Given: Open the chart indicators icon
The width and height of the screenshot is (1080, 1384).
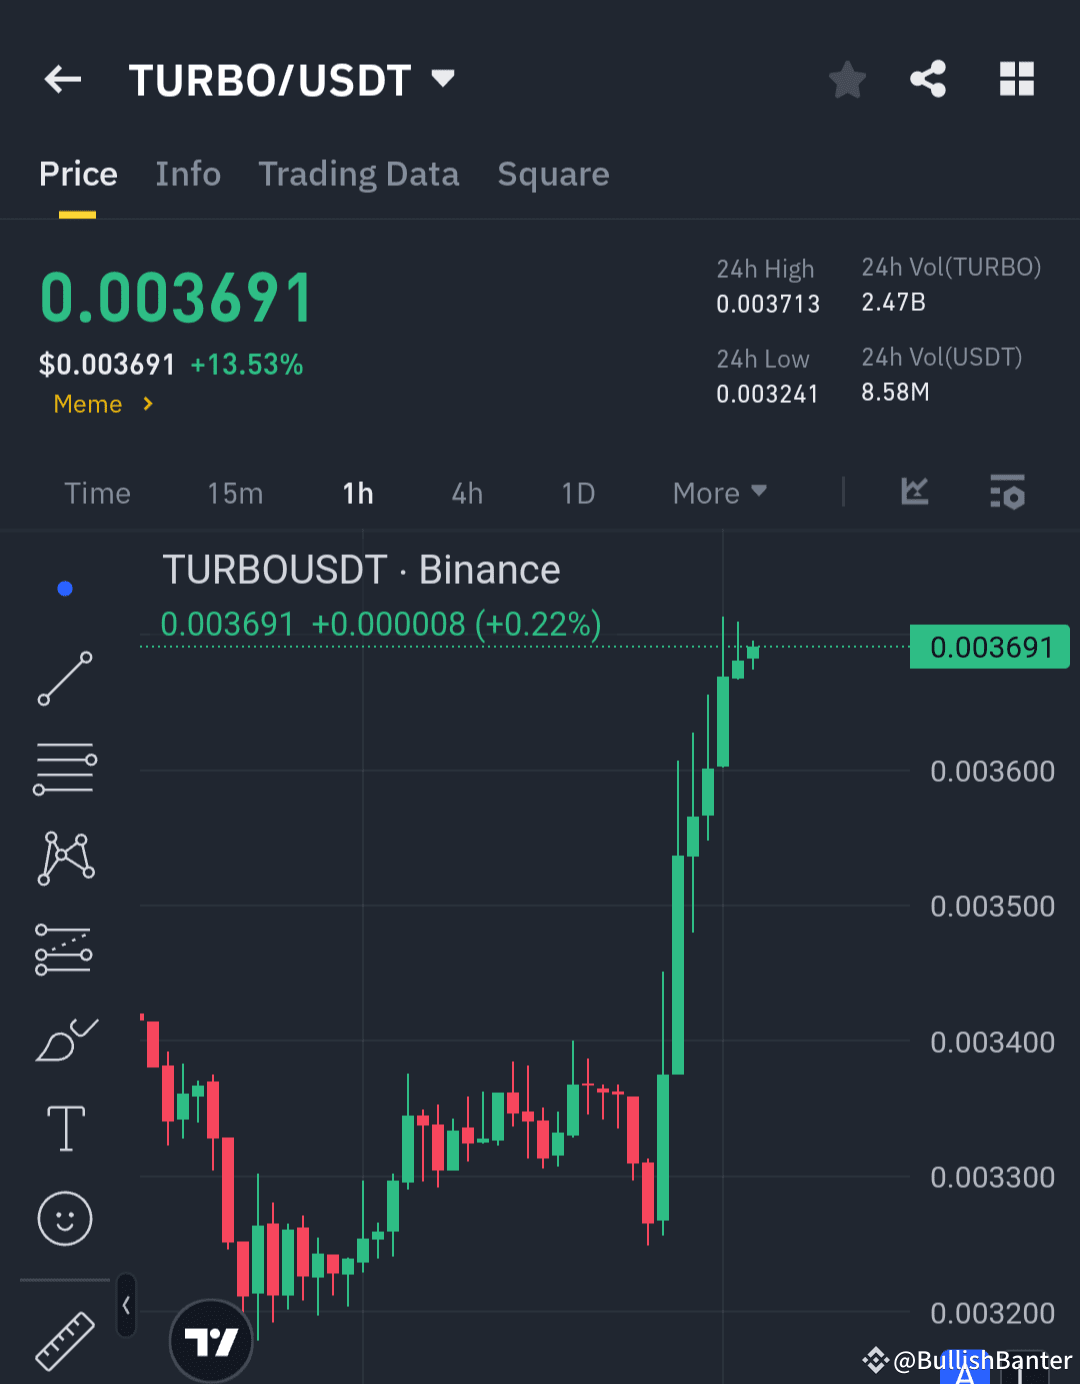Looking at the screenshot, I should 914,492.
